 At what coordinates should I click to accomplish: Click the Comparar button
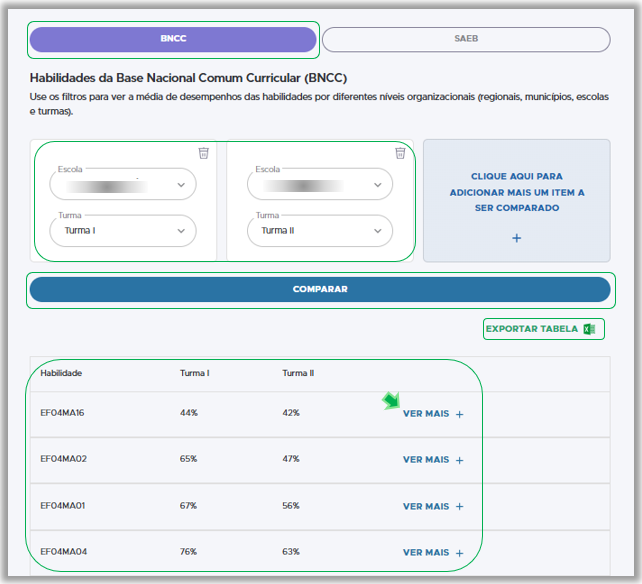pos(320,289)
